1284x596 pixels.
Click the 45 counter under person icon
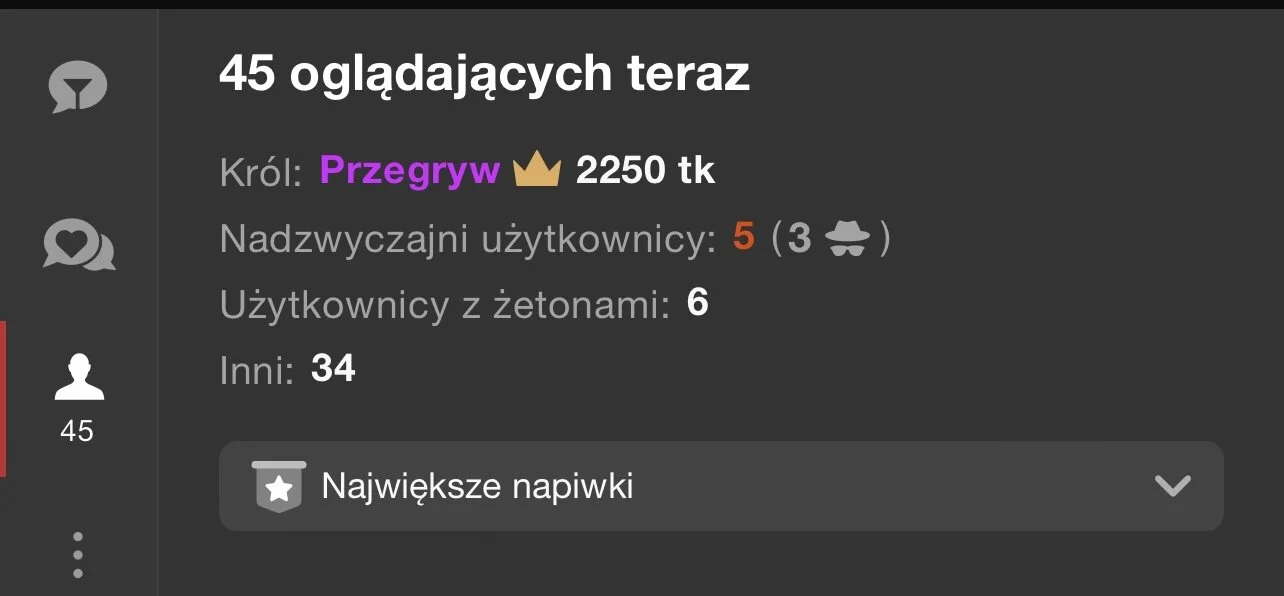point(77,431)
